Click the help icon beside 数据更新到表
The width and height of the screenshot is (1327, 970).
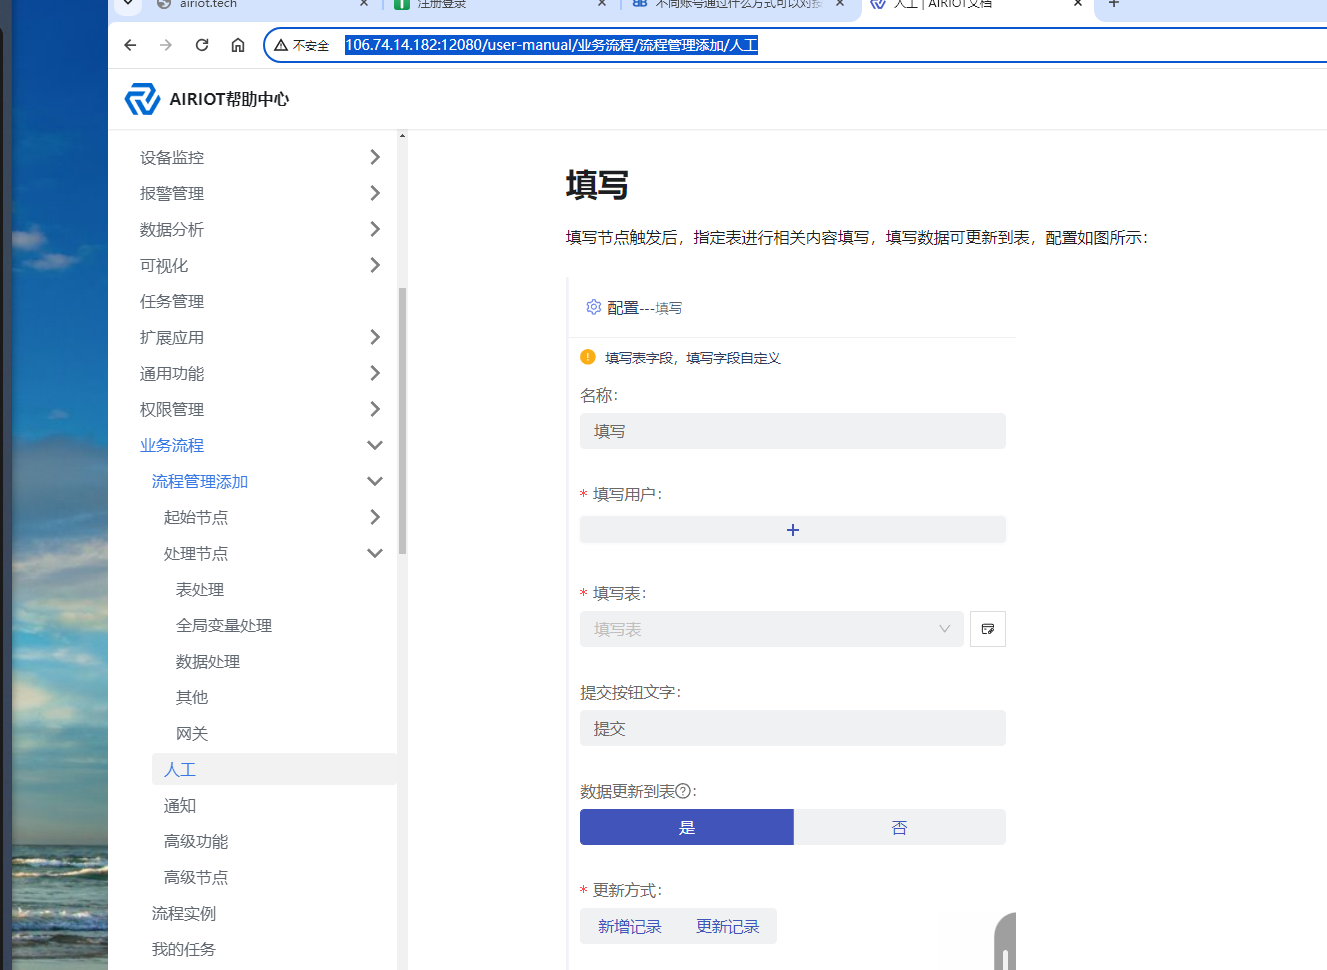pyautogui.click(x=683, y=791)
